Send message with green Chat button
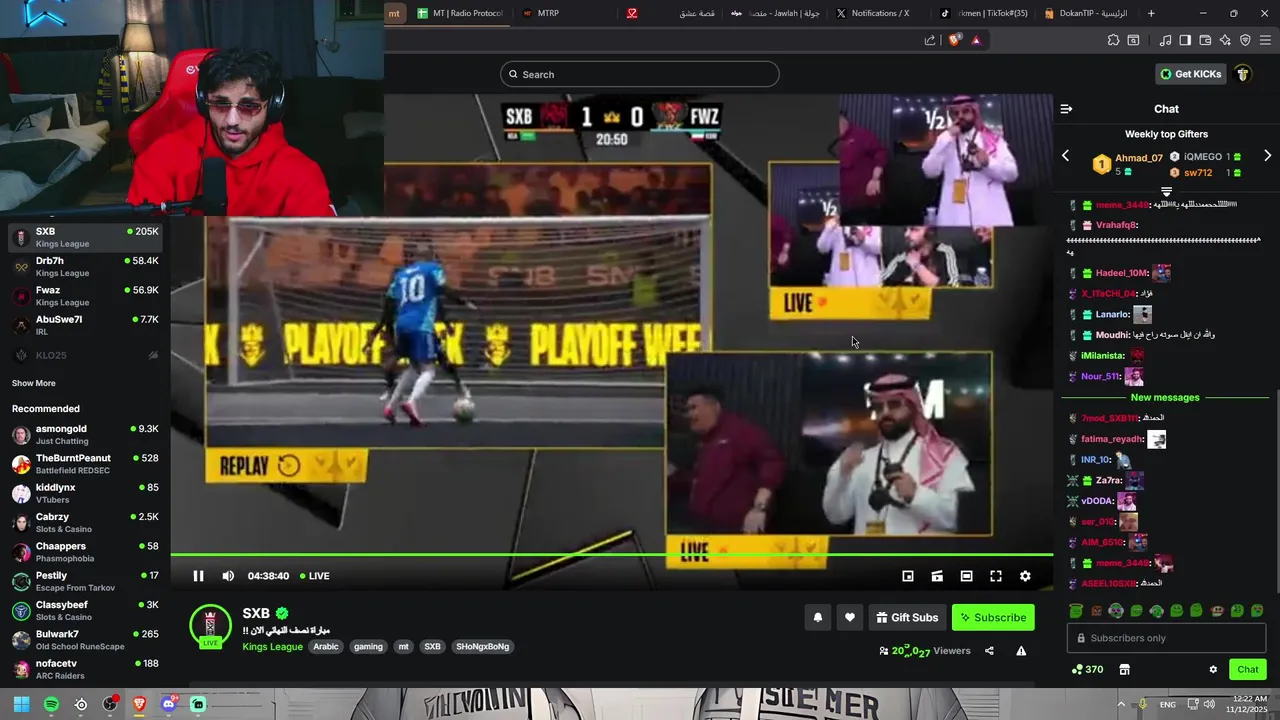 pos(1247,670)
